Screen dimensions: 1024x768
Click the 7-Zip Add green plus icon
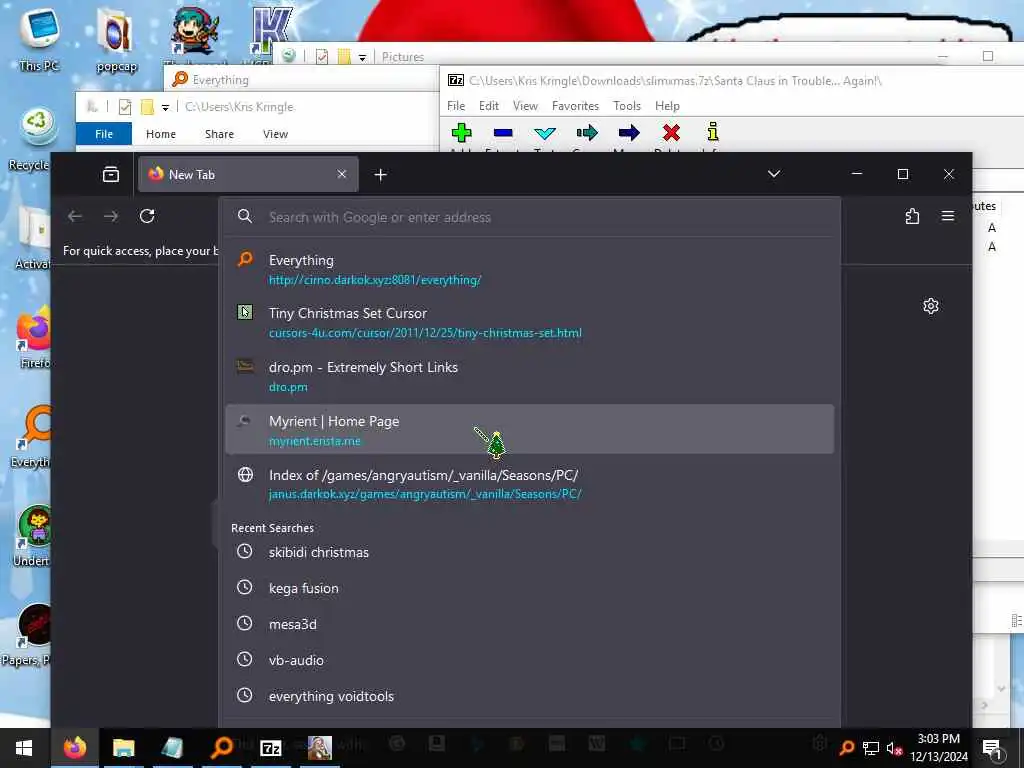[x=461, y=133]
